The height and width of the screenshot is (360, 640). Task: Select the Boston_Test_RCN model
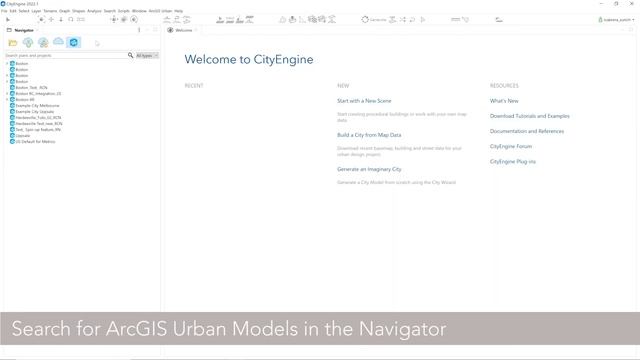pos(29,87)
